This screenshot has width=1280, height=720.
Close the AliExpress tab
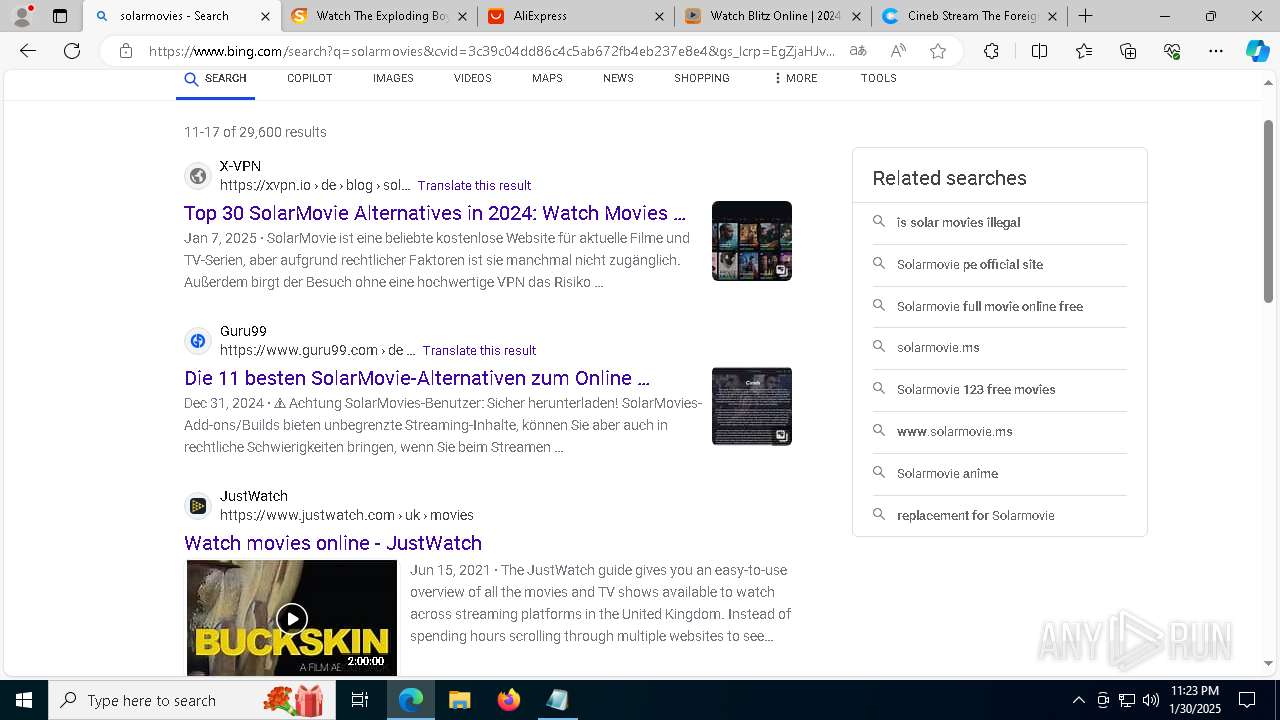click(659, 16)
